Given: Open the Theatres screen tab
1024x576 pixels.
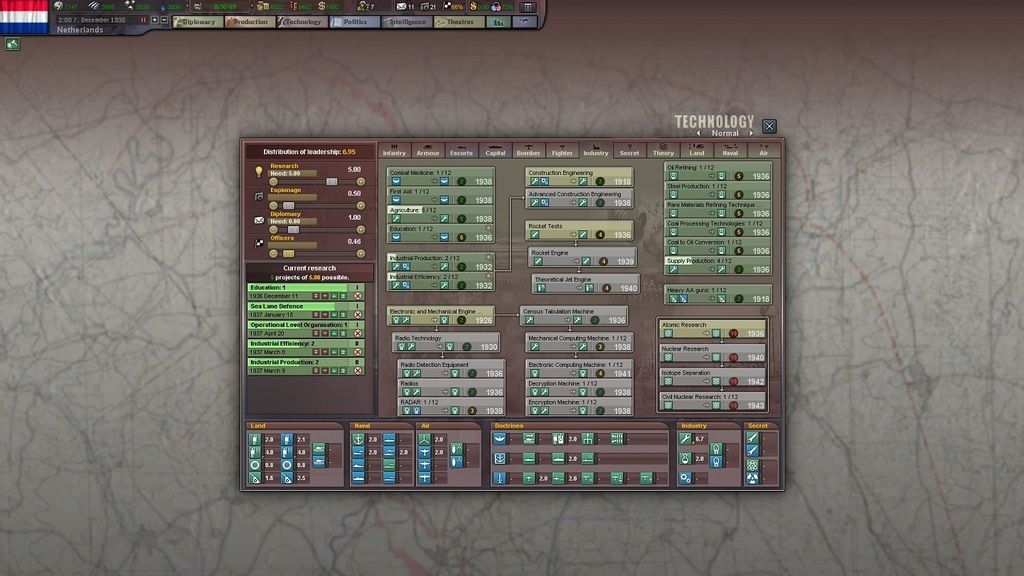Looking at the screenshot, I should tap(459, 22).
